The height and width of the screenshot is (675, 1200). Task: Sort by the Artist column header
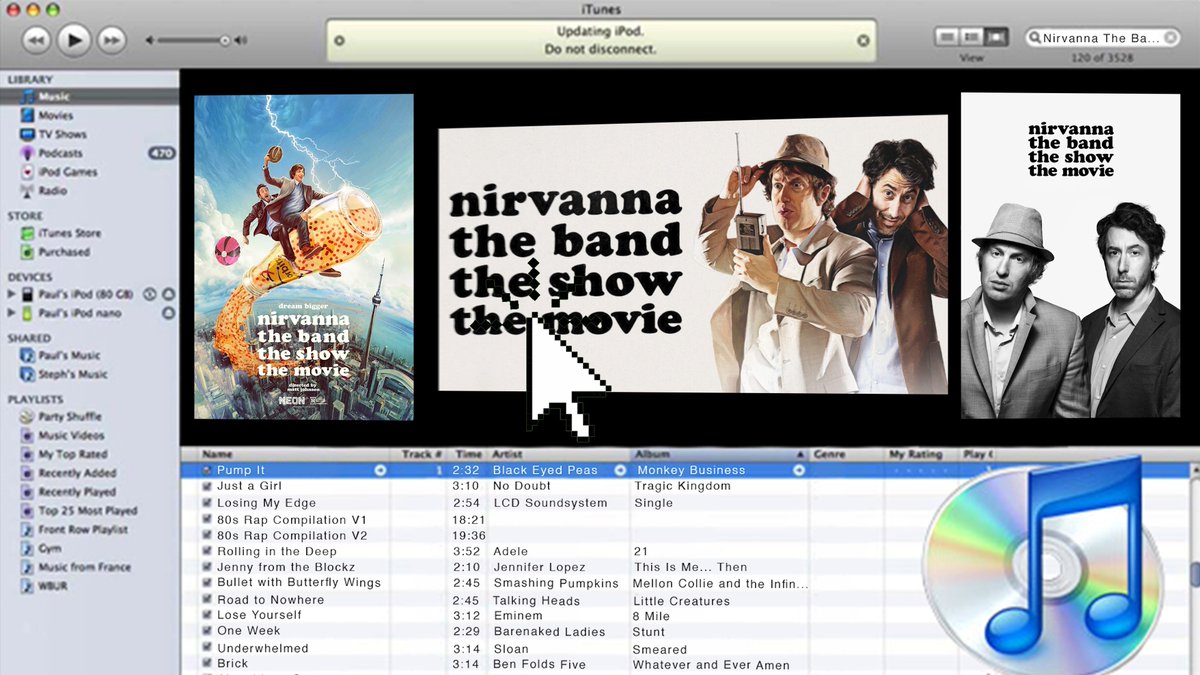tap(559, 454)
